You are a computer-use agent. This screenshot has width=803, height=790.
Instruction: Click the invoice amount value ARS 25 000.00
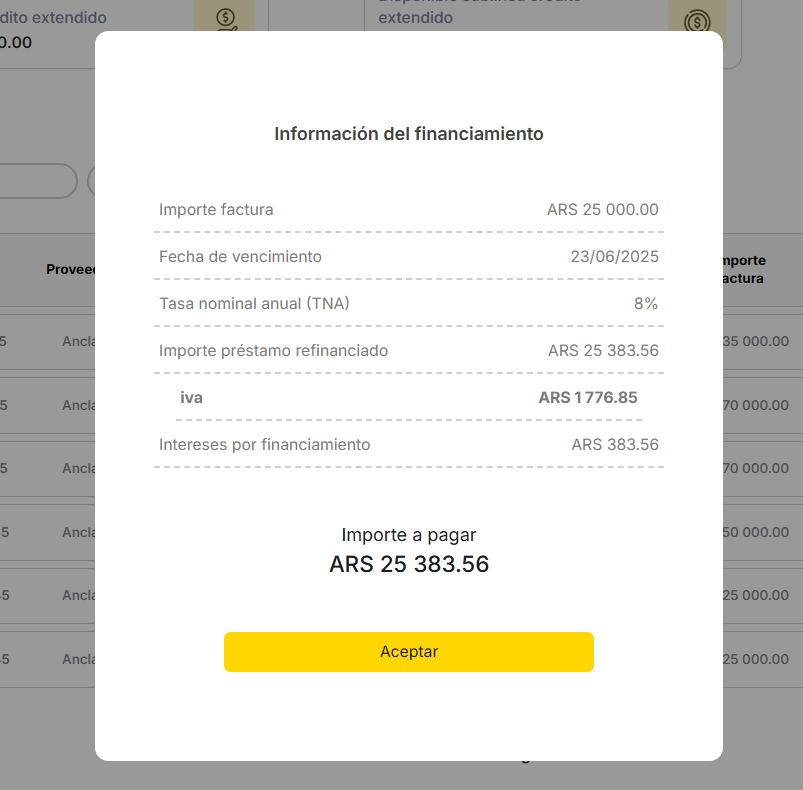point(602,210)
